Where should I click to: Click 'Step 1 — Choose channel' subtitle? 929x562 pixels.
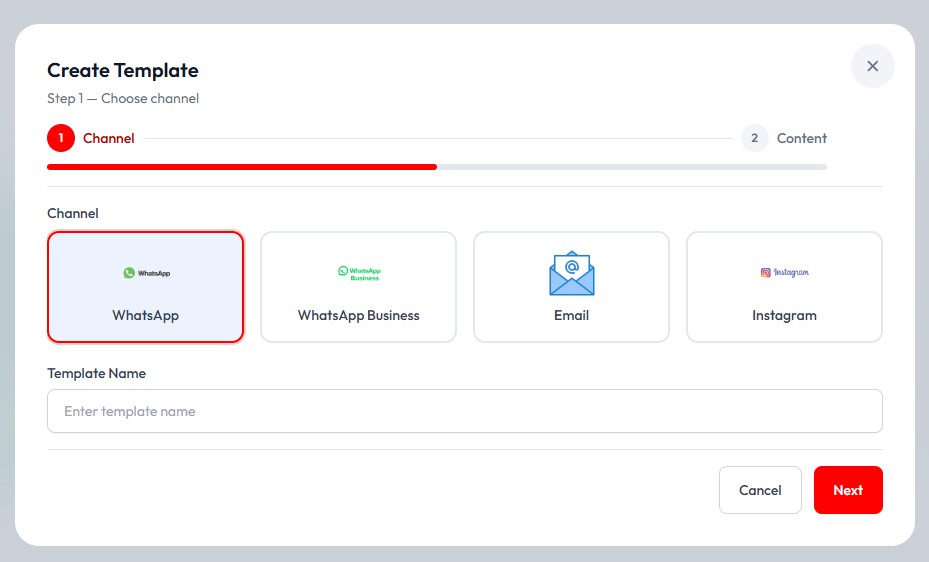coord(123,98)
